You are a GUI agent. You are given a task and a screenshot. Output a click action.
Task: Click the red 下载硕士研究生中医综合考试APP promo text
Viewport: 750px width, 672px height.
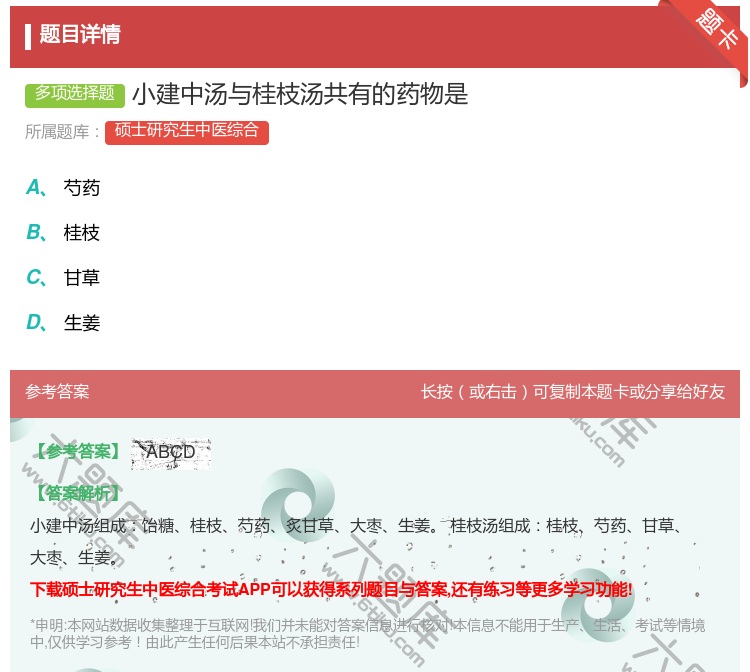pyautogui.click(x=331, y=589)
